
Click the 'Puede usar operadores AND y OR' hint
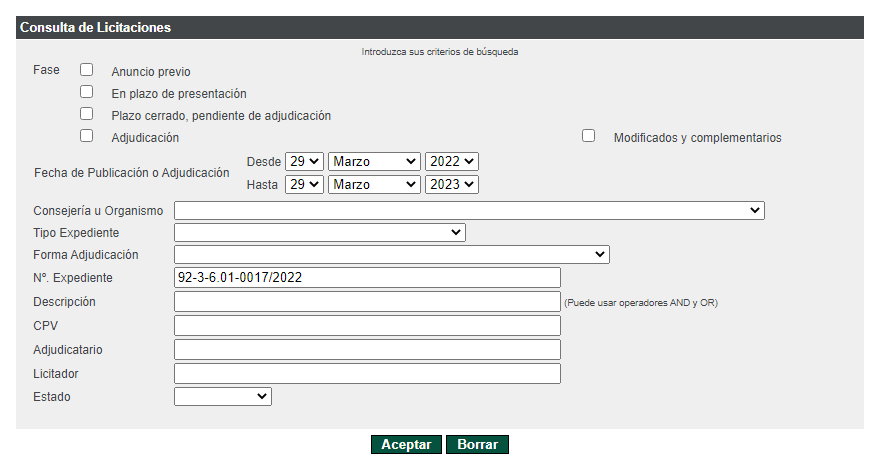click(x=641, y=303)
